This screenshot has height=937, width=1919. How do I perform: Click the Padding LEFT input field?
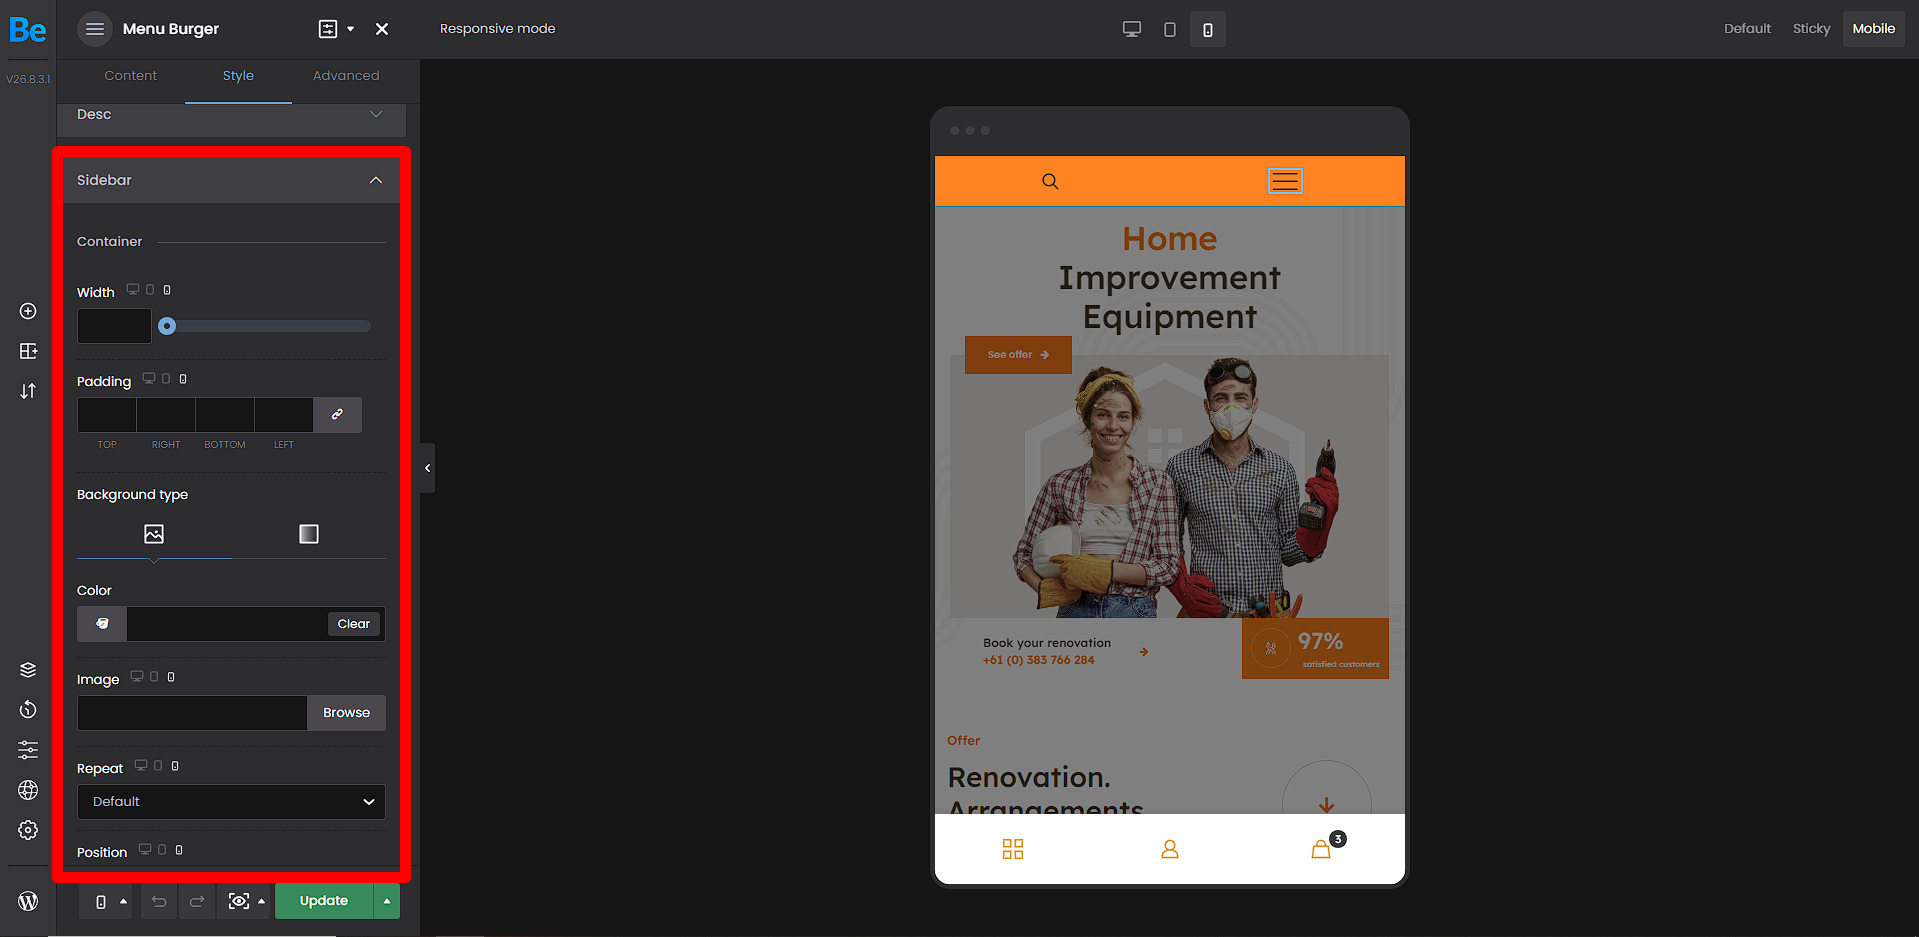pyautogui.click(x=284, y=415)
